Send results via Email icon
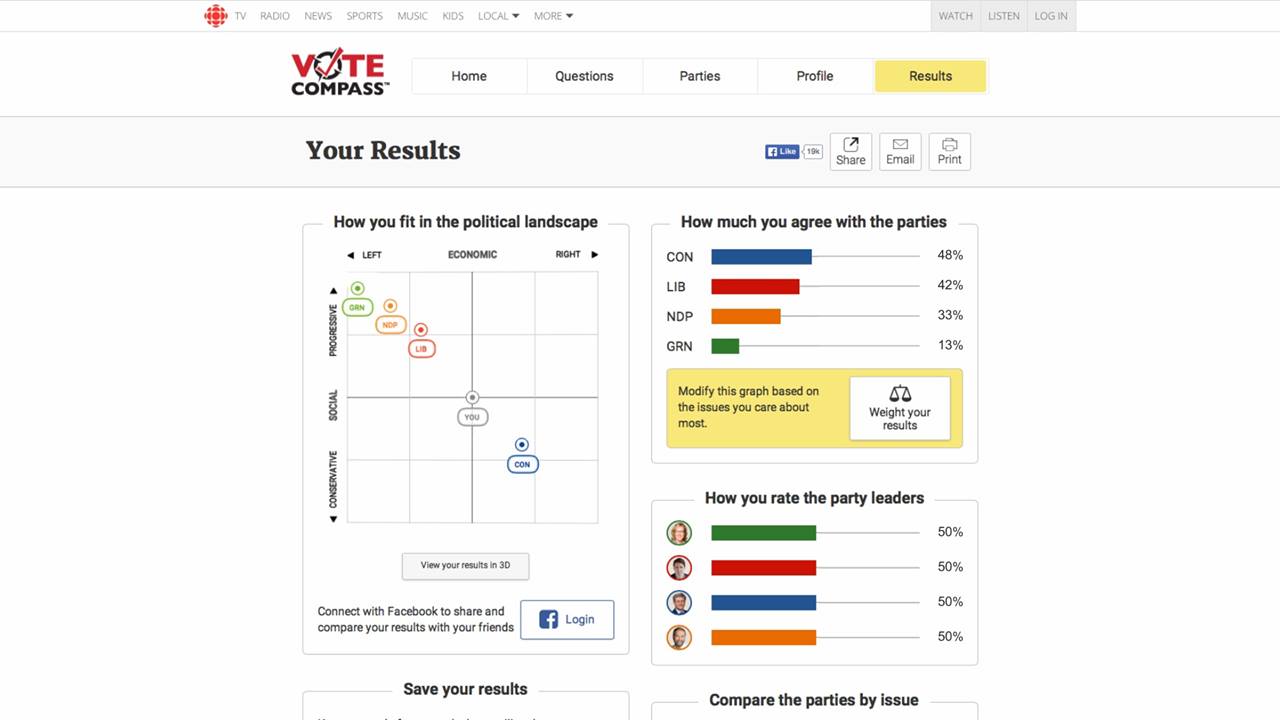The width and height of the screenshot is (1280, 720). 900,152
